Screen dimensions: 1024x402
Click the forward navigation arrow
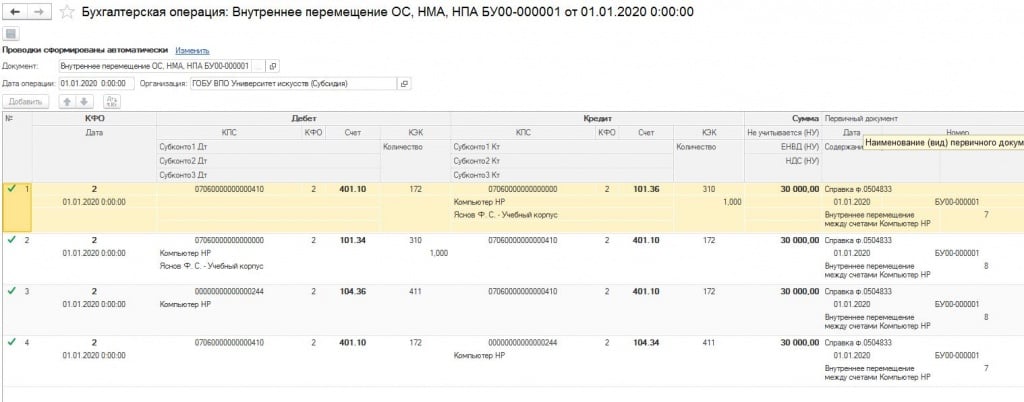coord(36,10)
